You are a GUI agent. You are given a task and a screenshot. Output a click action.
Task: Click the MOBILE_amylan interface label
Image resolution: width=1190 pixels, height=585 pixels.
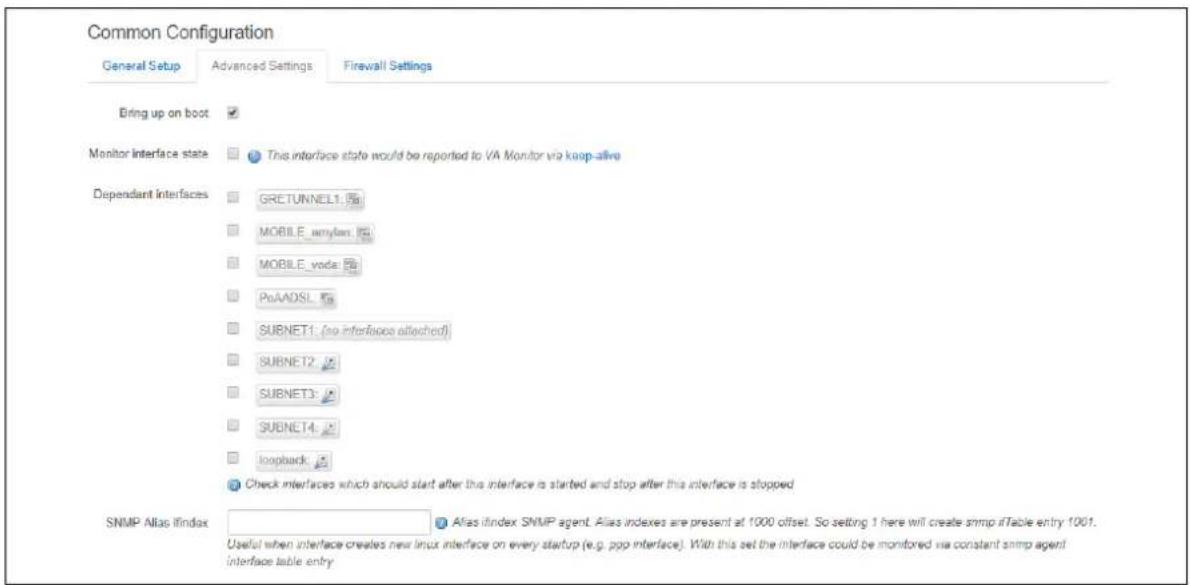[x=307, y=233]
